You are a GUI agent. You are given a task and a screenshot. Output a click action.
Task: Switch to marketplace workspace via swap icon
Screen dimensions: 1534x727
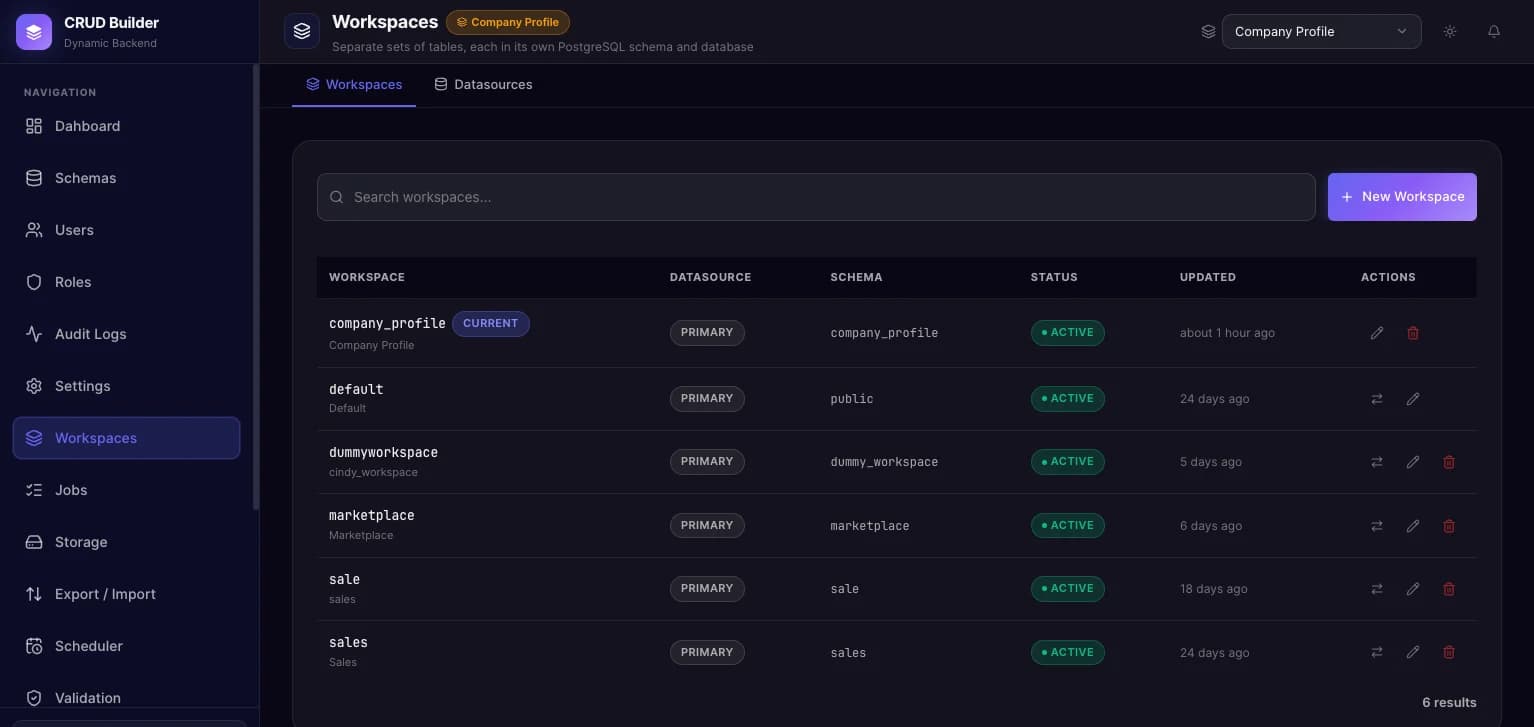point(1377,526)
